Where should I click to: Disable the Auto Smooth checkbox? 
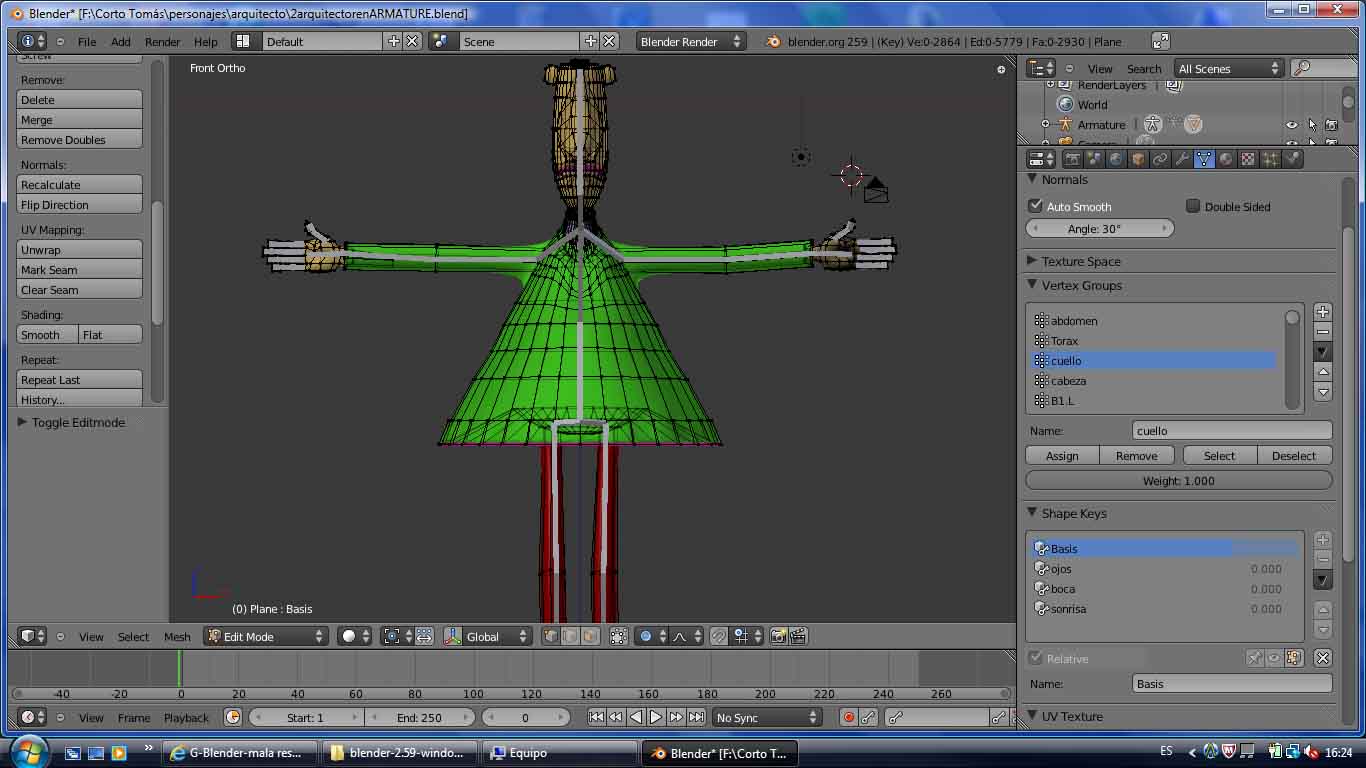1036,206
